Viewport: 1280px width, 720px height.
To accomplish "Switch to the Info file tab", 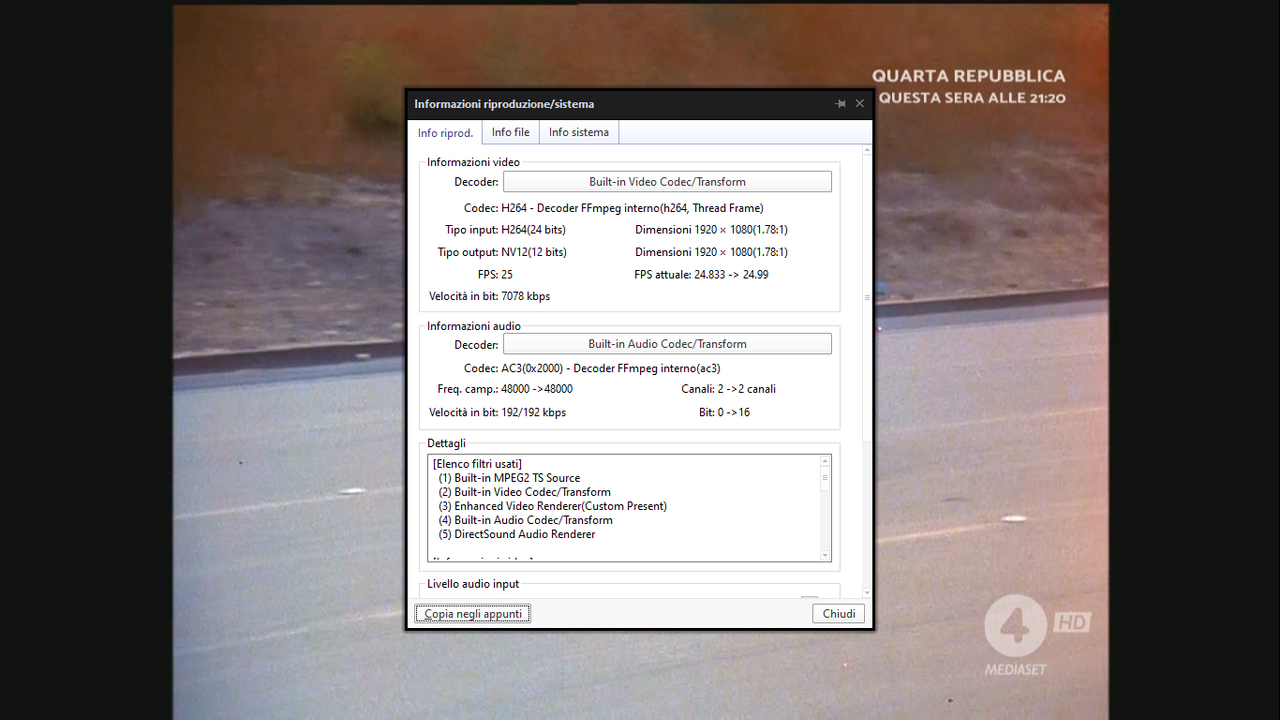I will pyautogui.click(x=510, y=131).
